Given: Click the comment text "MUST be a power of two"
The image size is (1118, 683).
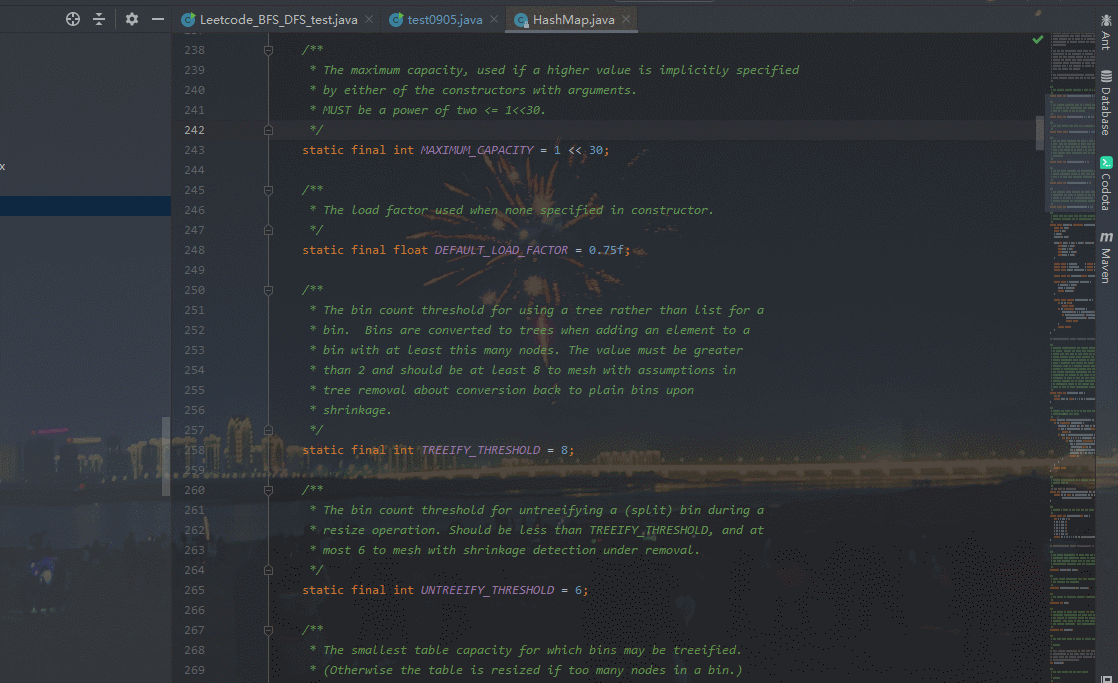Looking at the screenshot, I should coord(400,111).
